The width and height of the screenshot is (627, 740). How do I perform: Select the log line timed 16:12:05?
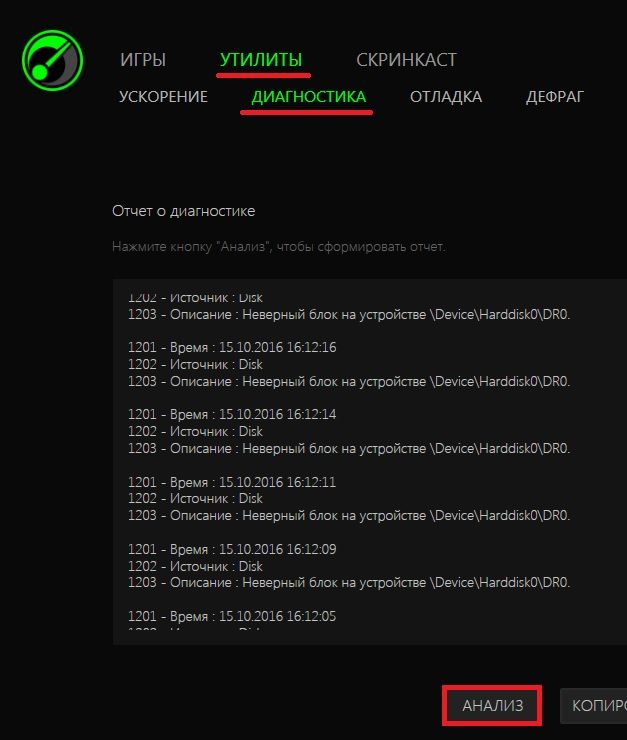click(232, 616)
